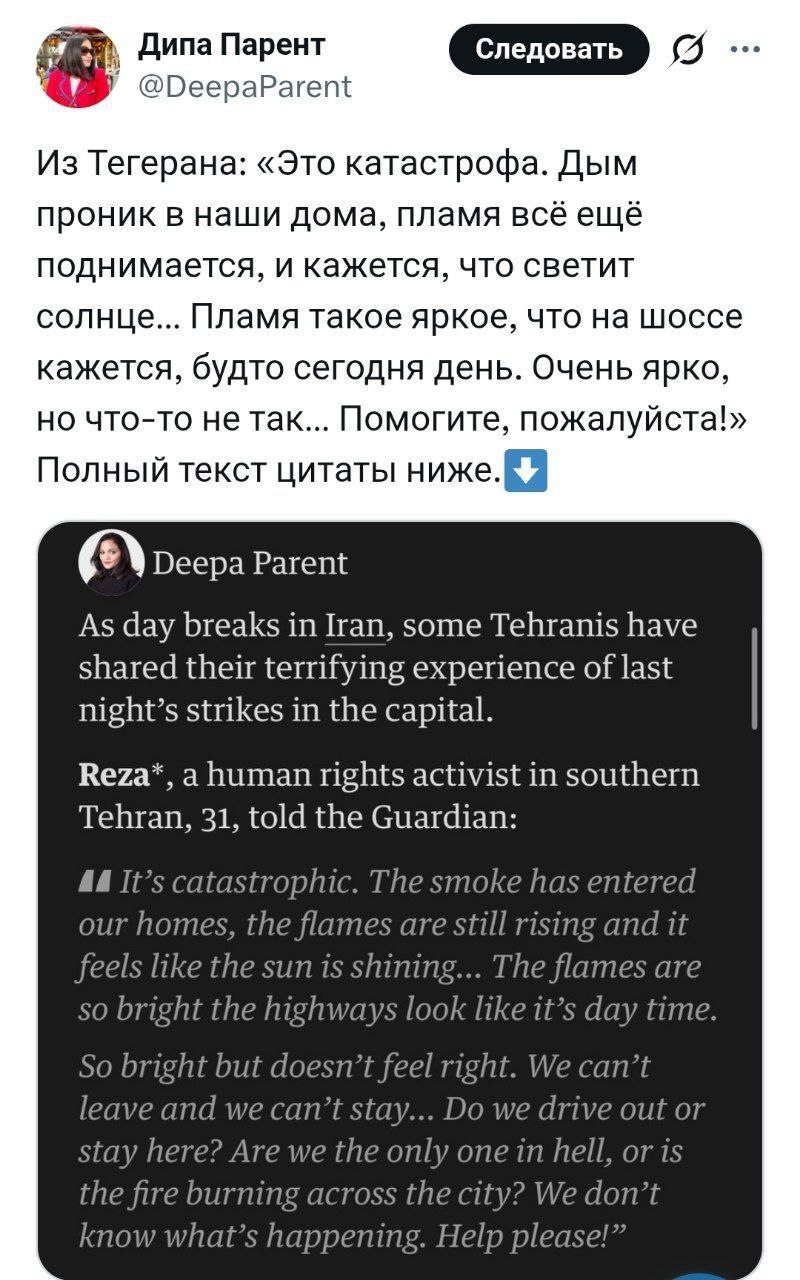Viewport: 800px width, 1280px height.
Task: Click the "Deepa Parent" byline in article
Action: tap(250, 564)
